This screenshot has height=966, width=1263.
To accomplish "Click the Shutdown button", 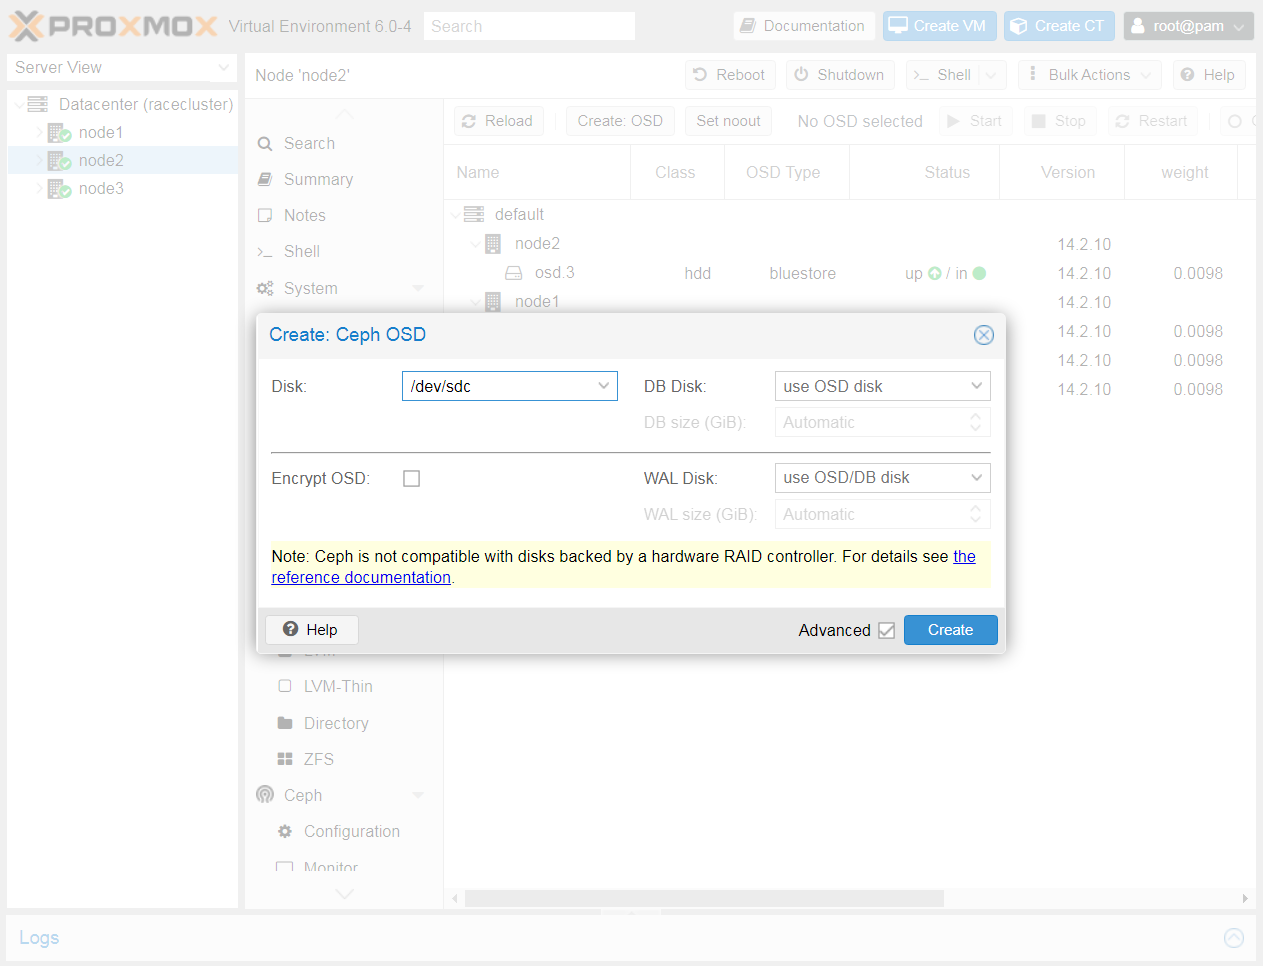I will pyautogui.click(x=840, y=75).
